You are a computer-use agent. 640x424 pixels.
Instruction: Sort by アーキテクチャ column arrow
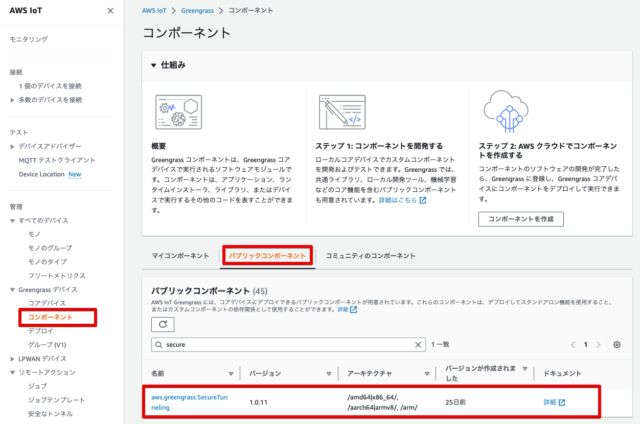[x=427, y=374]
